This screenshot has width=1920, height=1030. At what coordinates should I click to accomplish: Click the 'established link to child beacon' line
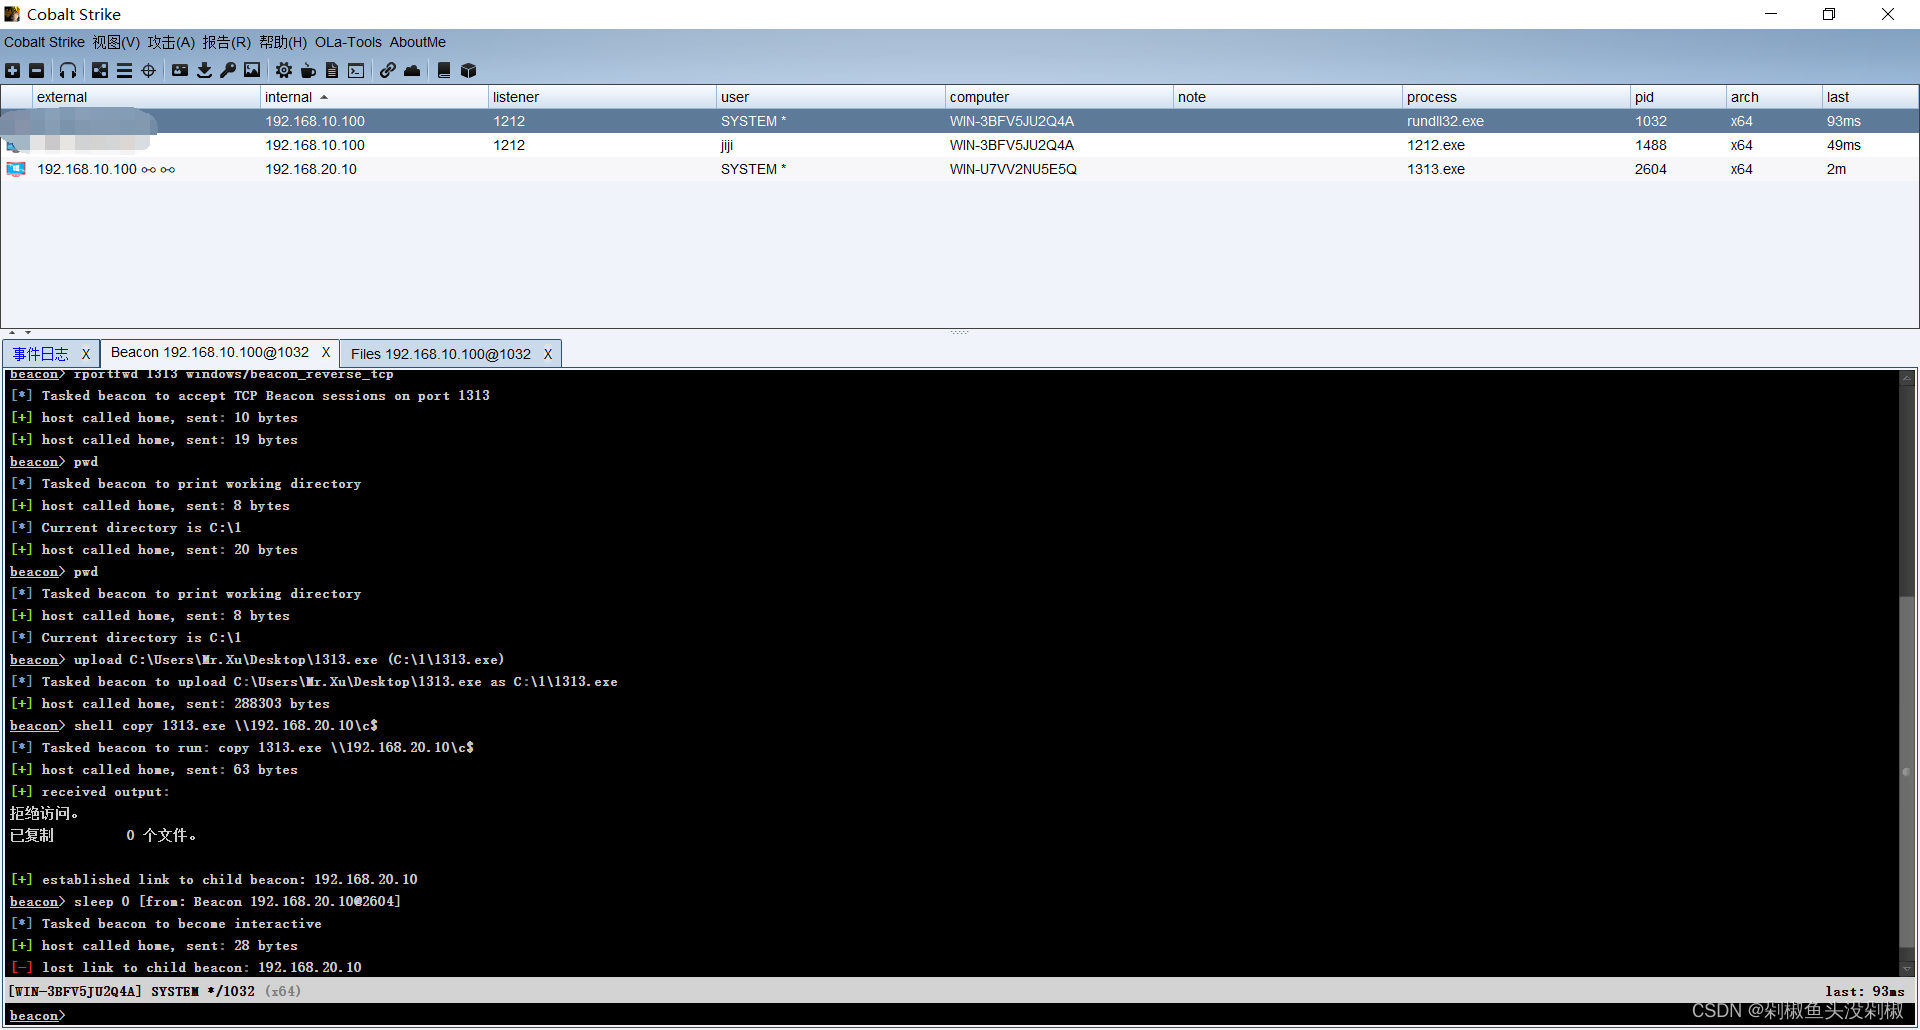pyautogui.click(x=214, y=880)
